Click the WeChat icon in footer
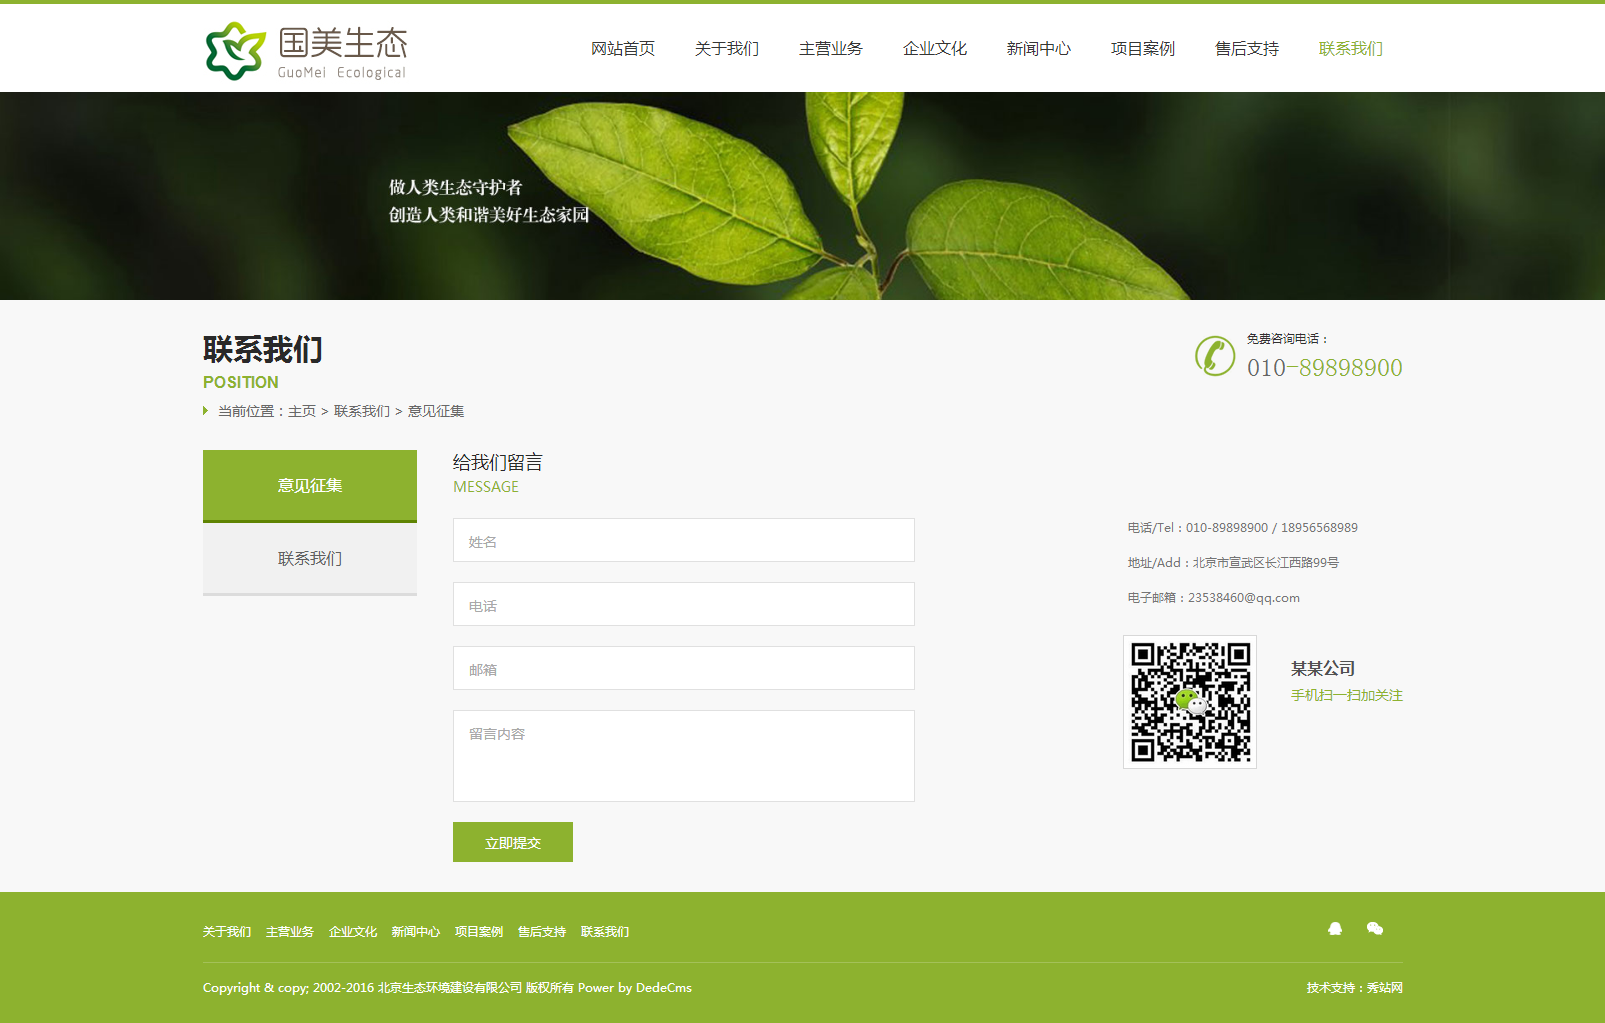Screen dimensions: 1605x1023 pyautogui.click(x=1375, y=929)
